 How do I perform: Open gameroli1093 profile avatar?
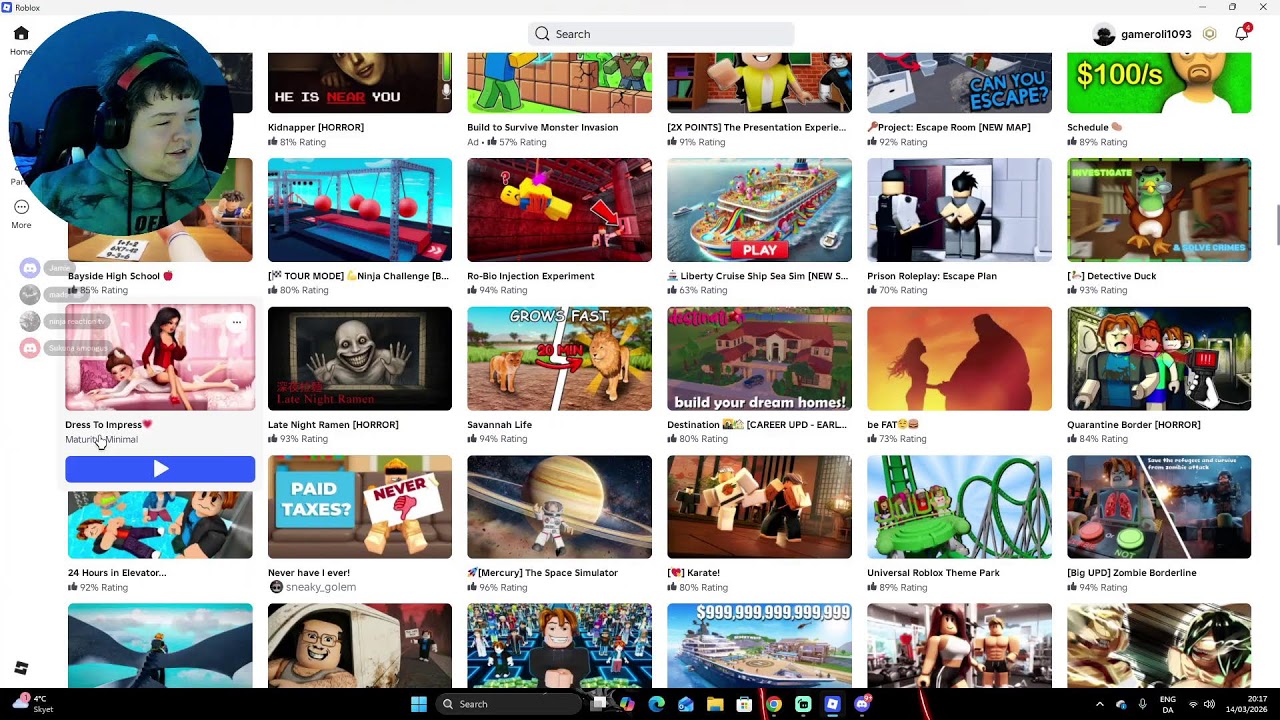click(x=1104, y=35)
